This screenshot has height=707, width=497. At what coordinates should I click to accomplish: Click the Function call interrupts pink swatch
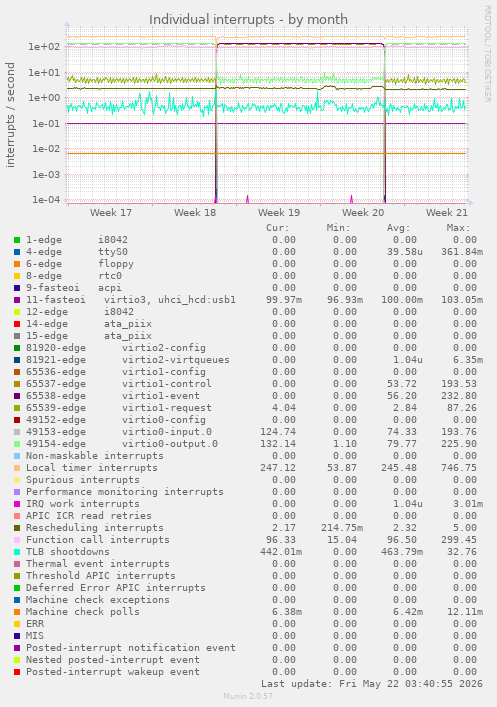(17, 539)
